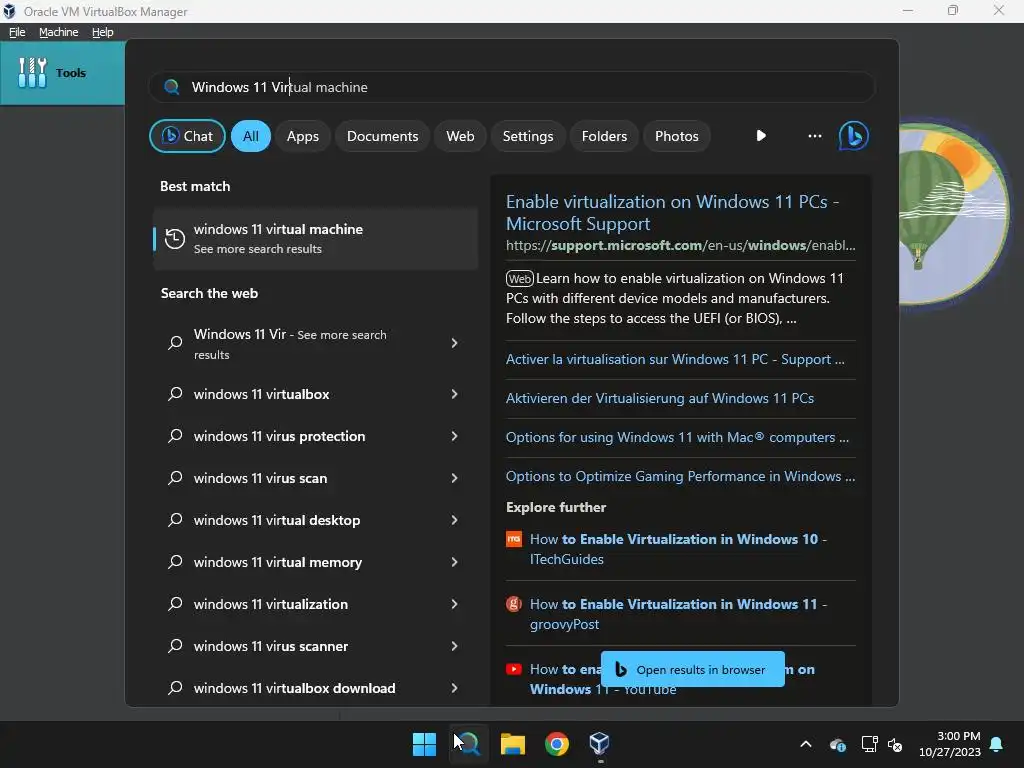Open Enable virtualization on Windows 11 PCs link
Image resolution: width=1024 pixels, height=768 pixels.
[672, 212]
